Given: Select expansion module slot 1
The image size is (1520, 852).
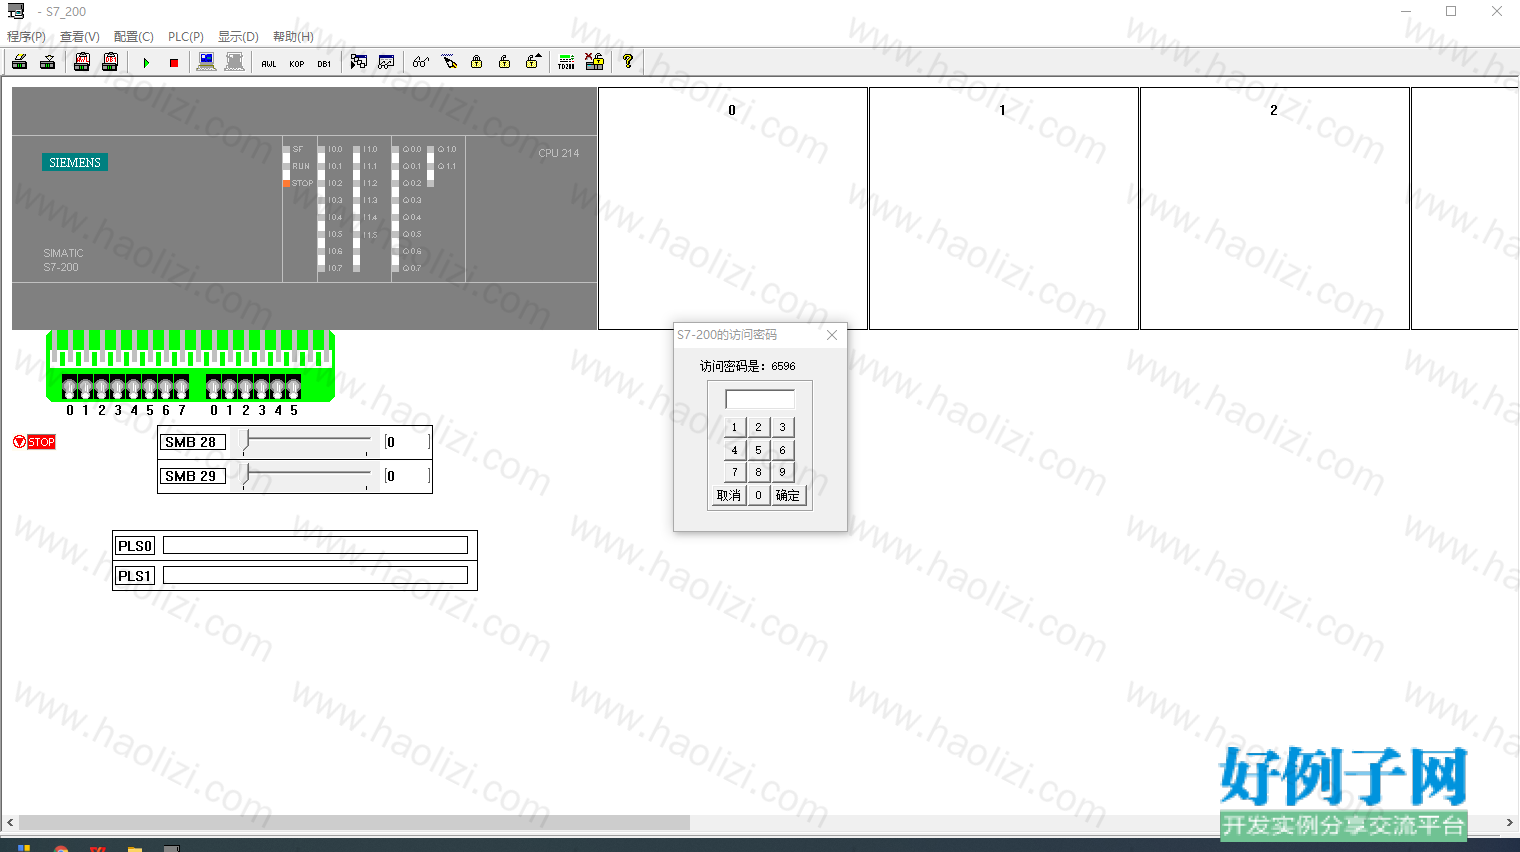Looking at the screenshot, I should point(1004,208).
